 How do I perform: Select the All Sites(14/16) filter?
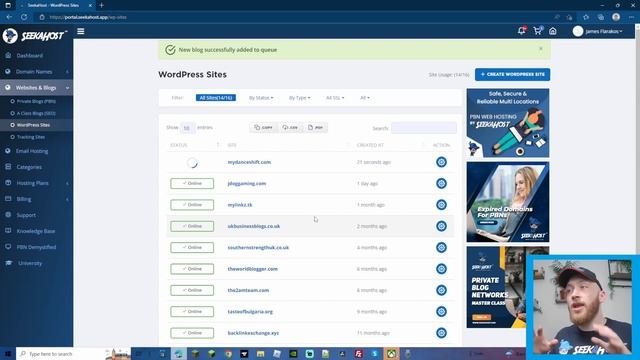(x=216, y=98)
